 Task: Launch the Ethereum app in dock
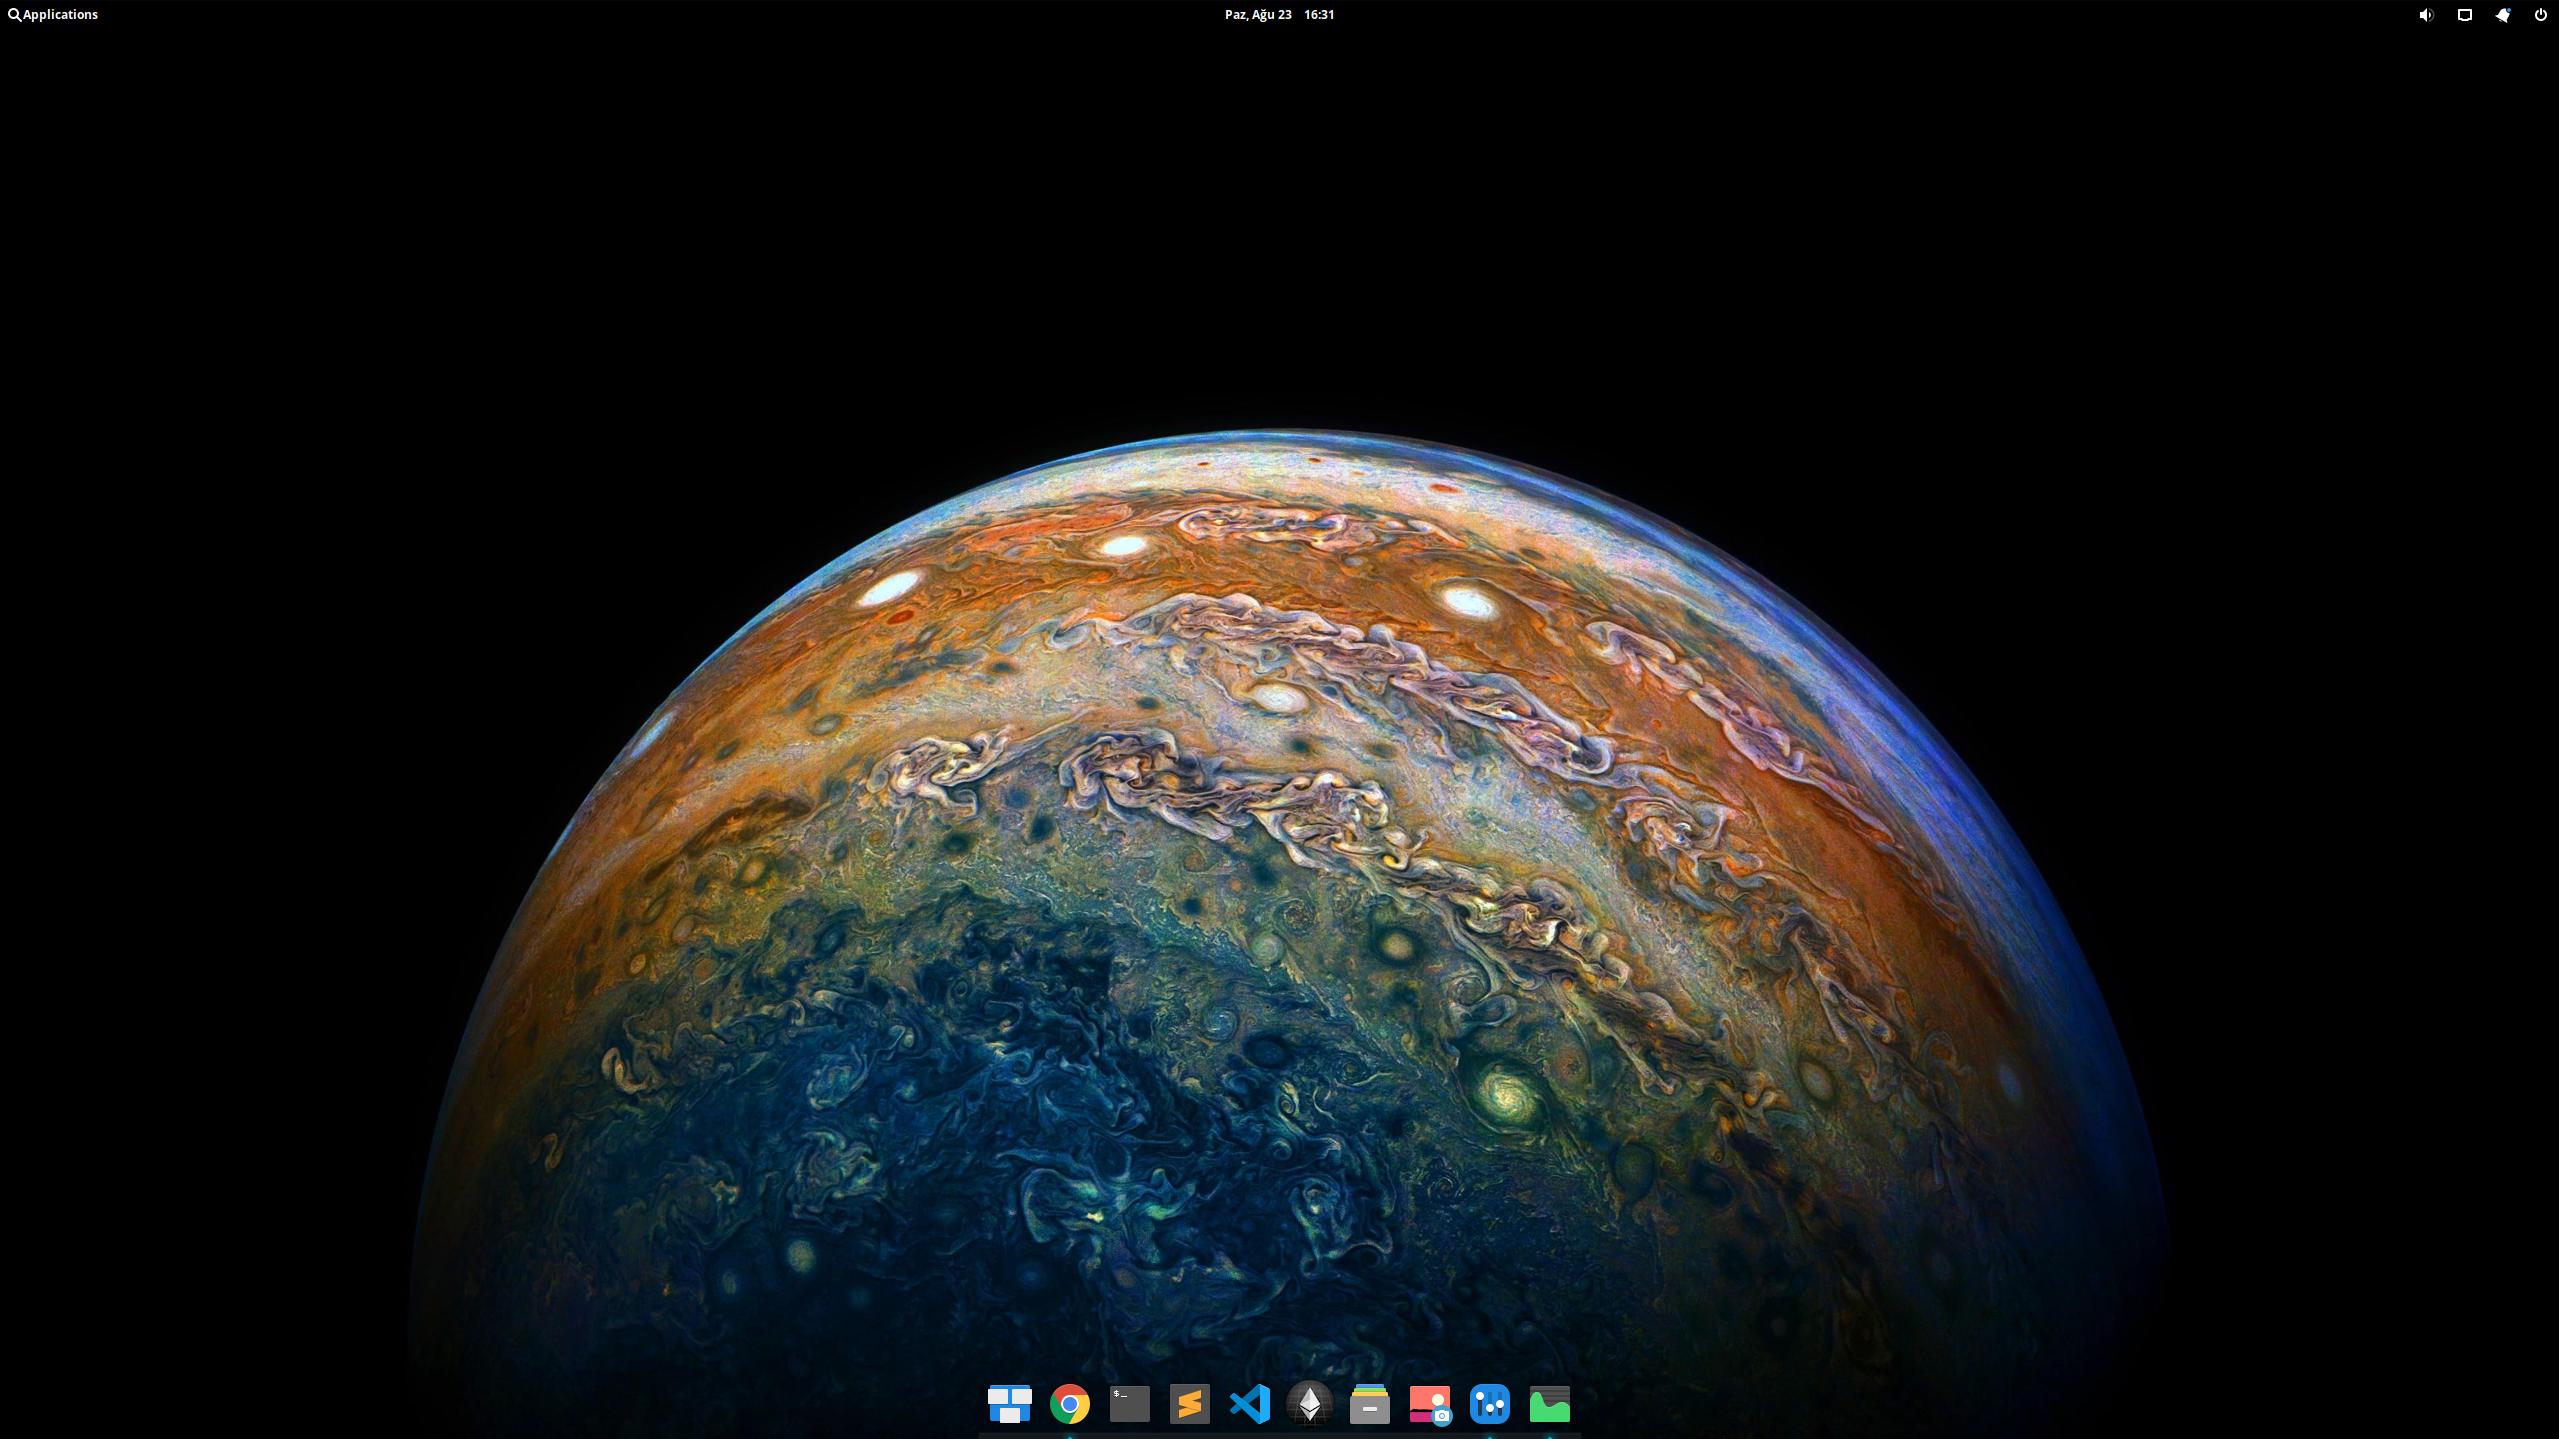tap(1309, 1403)
